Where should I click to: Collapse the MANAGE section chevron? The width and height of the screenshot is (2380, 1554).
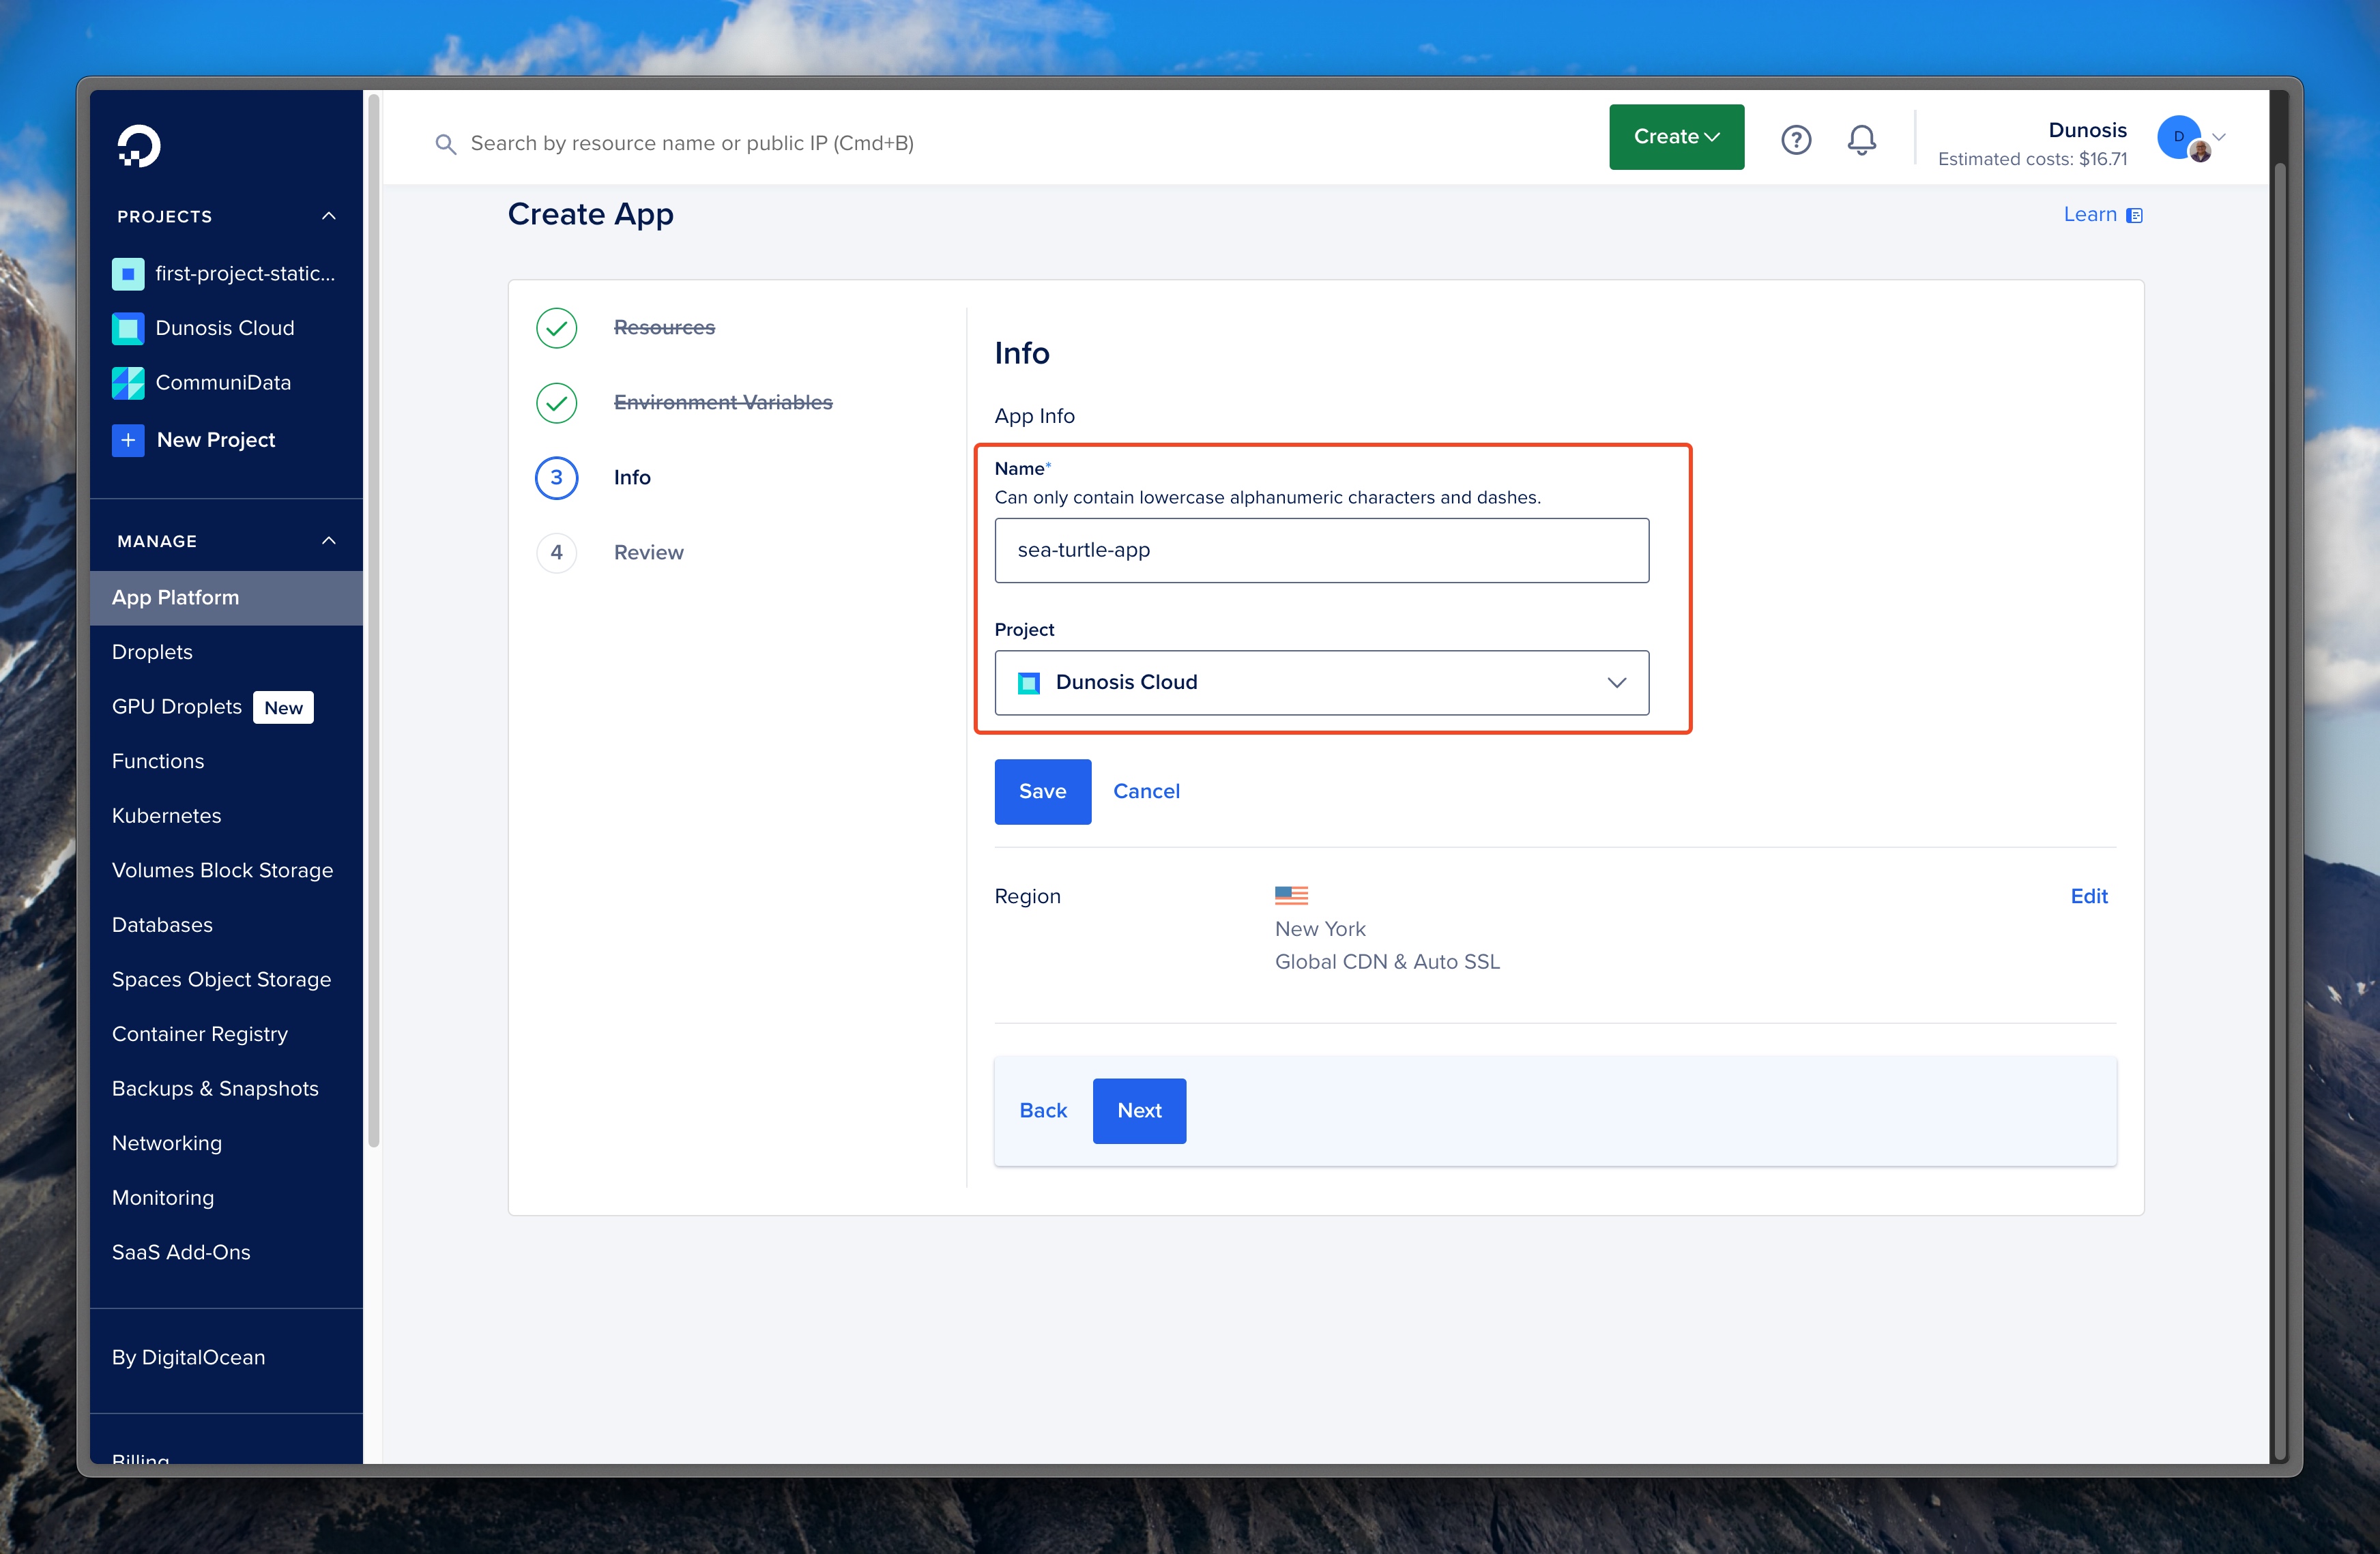329,541
